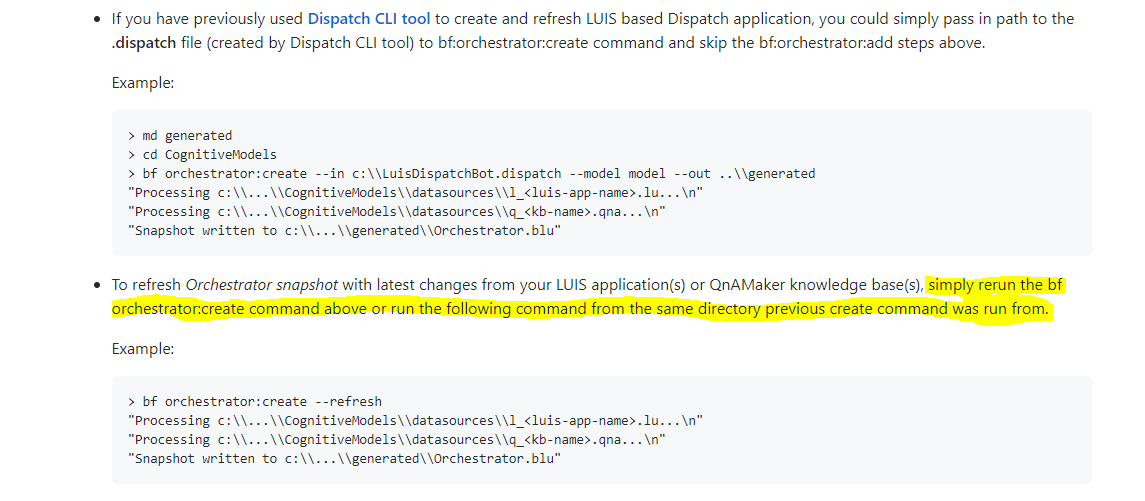Click the second Example: label before --refresh
1145x501 pixels.
[x=143, y=348]
